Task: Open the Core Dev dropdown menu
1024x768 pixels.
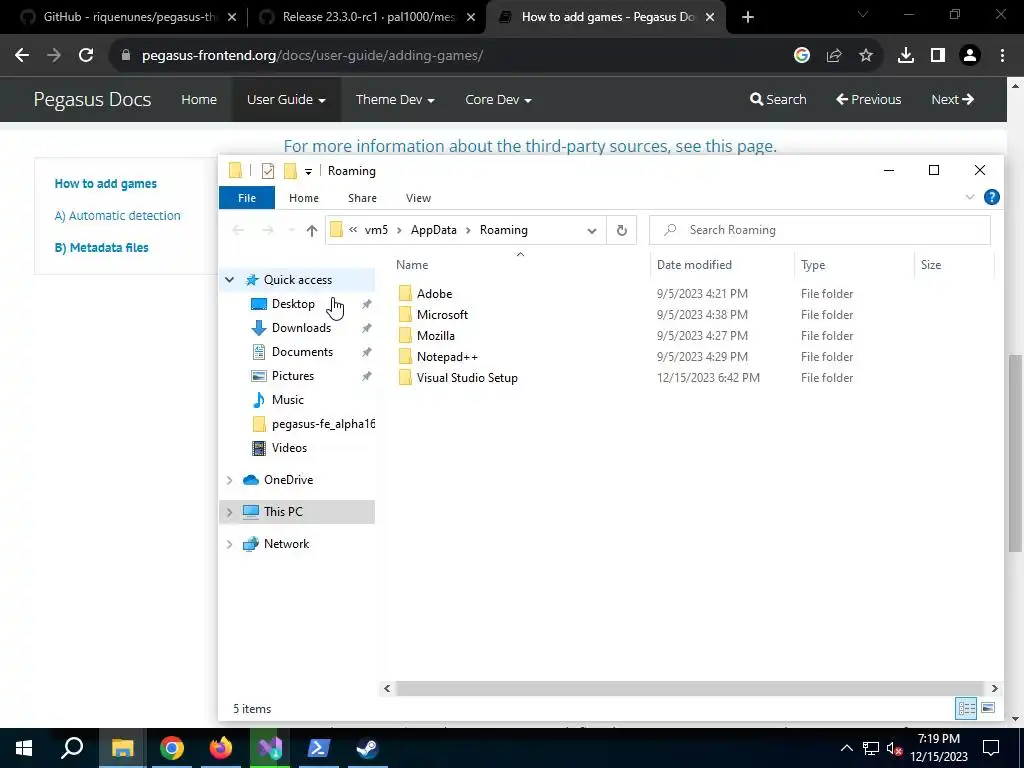Action: pos(498,99)
